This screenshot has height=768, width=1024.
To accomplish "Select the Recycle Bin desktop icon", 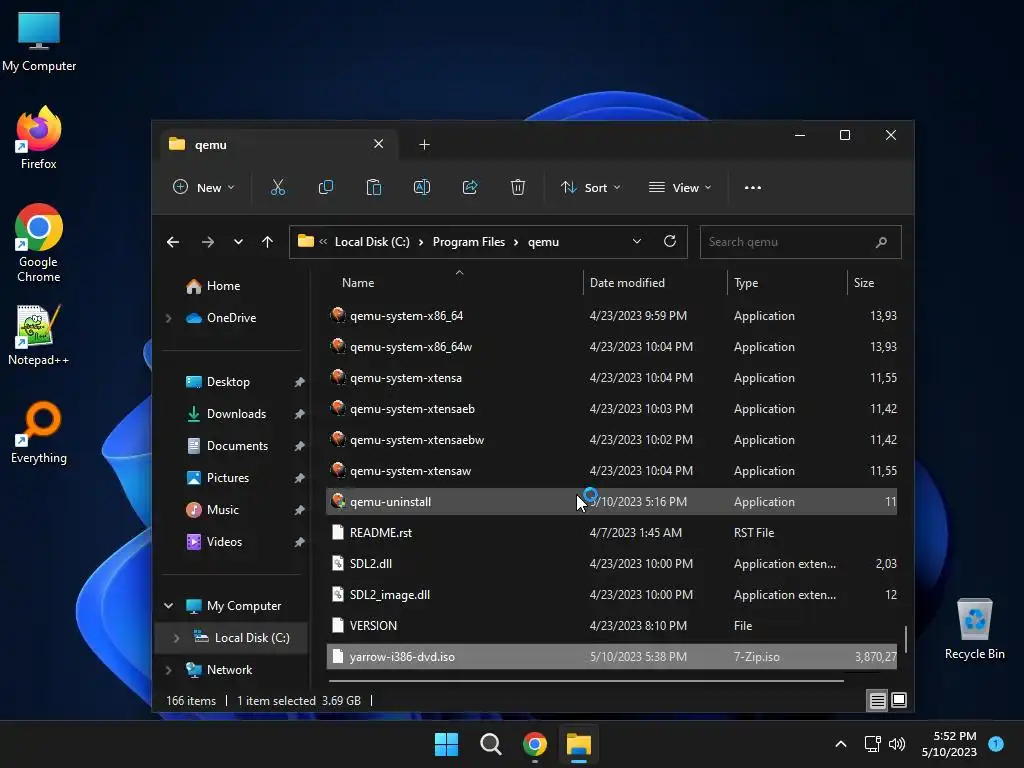I will [x=974, y=630].
